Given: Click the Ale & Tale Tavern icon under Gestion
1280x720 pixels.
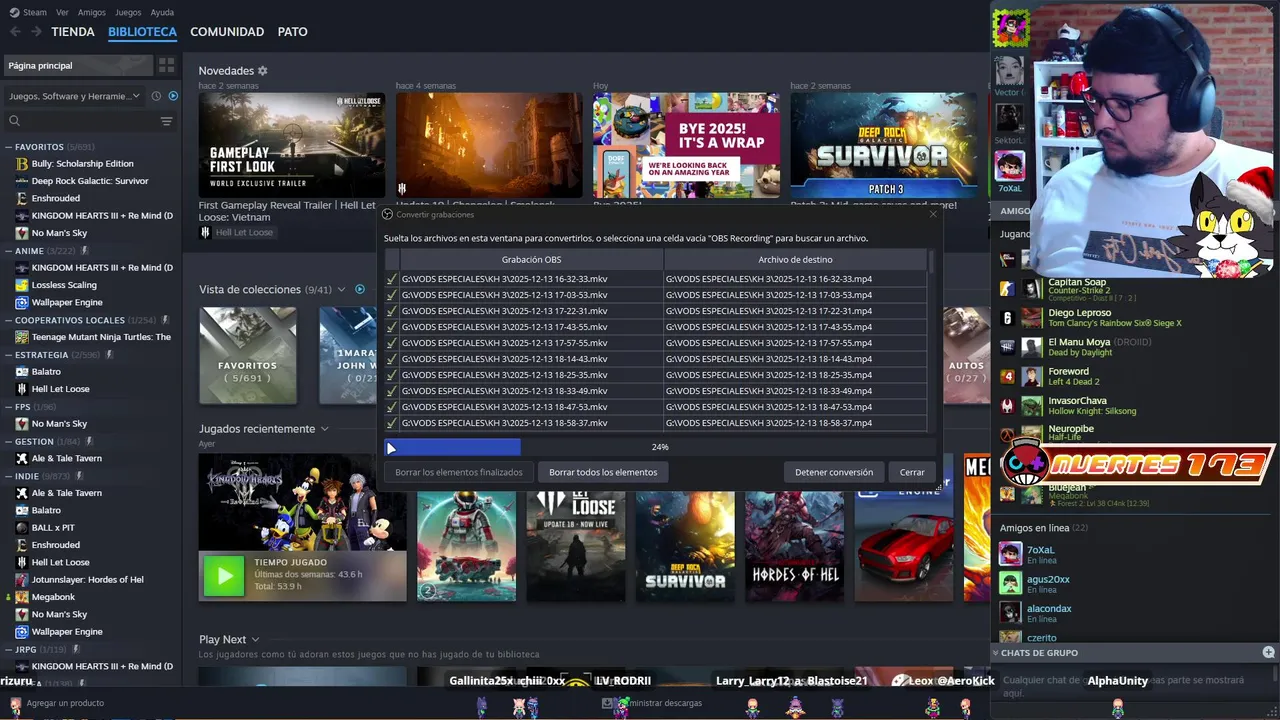Looking at the screenshot, I should (x=22, y=458).
